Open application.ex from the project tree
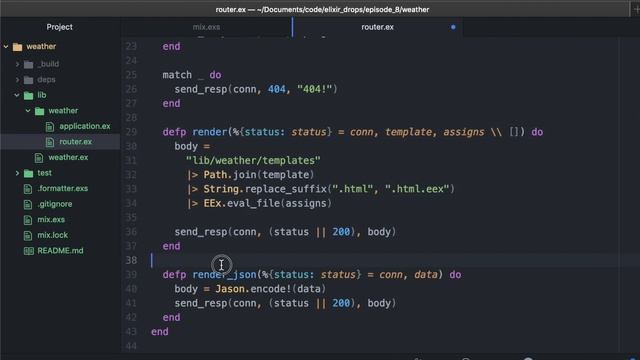640x360 pixels. (x=84, y=126)
